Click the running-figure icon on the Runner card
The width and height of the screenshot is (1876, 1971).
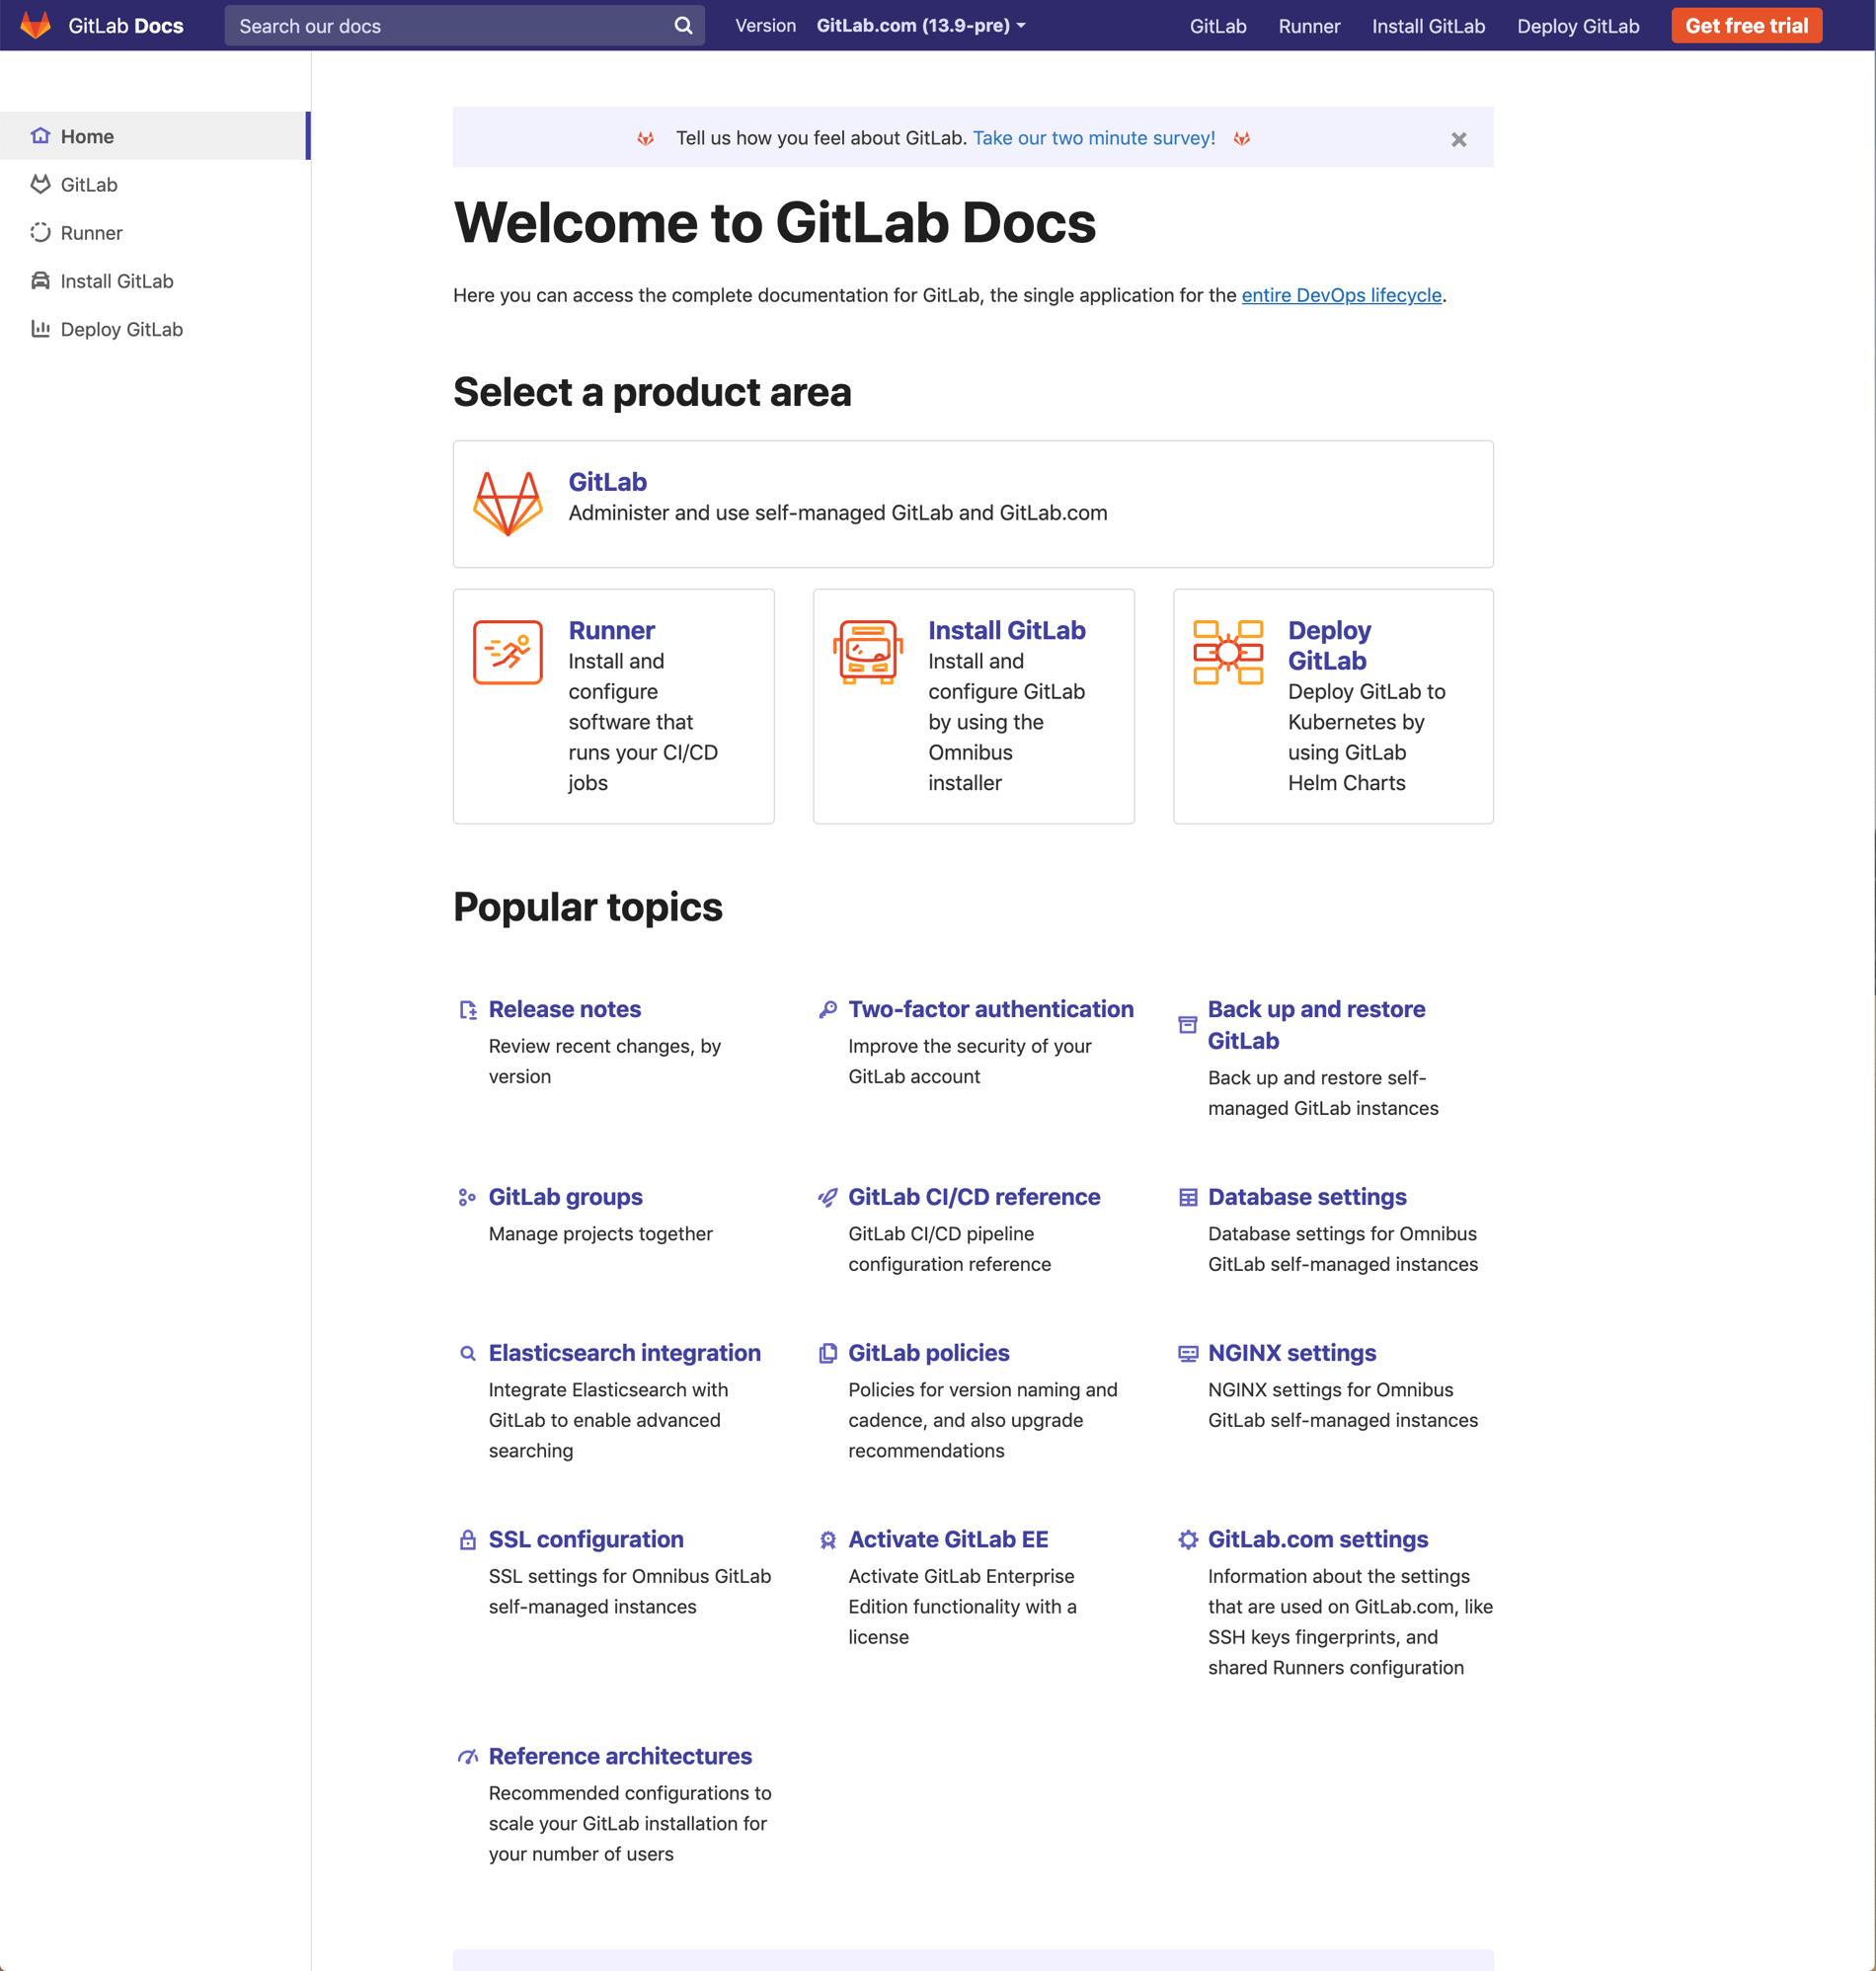[507, 651]
